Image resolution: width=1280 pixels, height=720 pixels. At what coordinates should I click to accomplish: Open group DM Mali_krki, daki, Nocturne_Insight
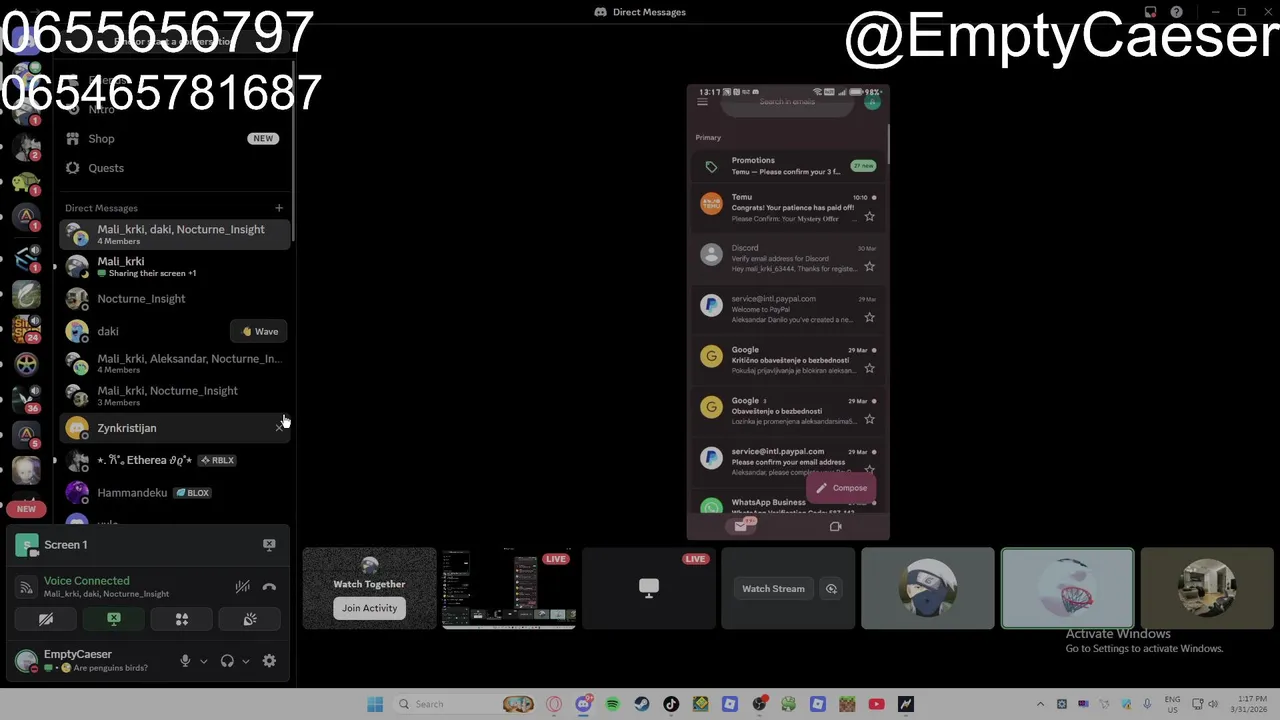pos(175,234)
